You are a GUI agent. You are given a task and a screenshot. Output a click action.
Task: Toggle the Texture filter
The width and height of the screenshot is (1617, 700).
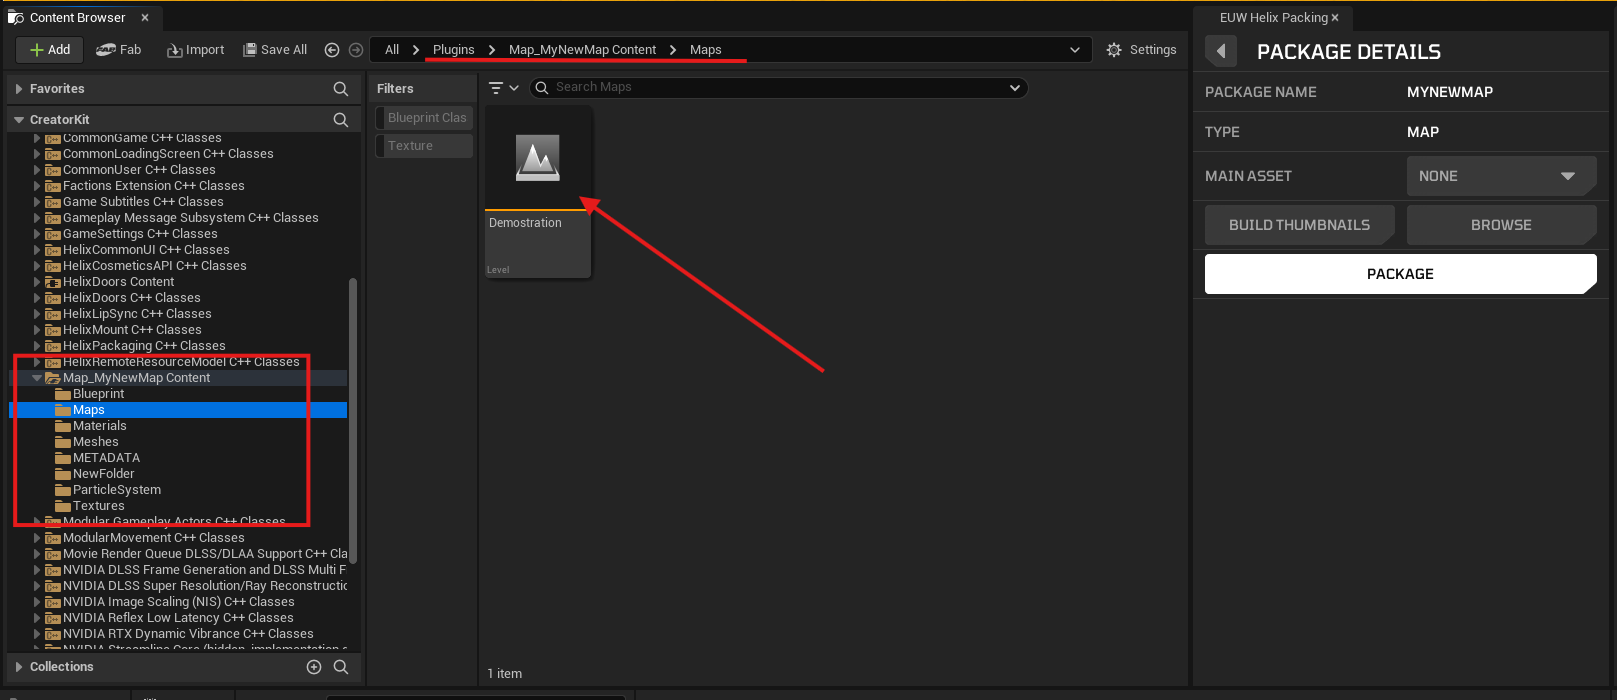tap(425, 146)
